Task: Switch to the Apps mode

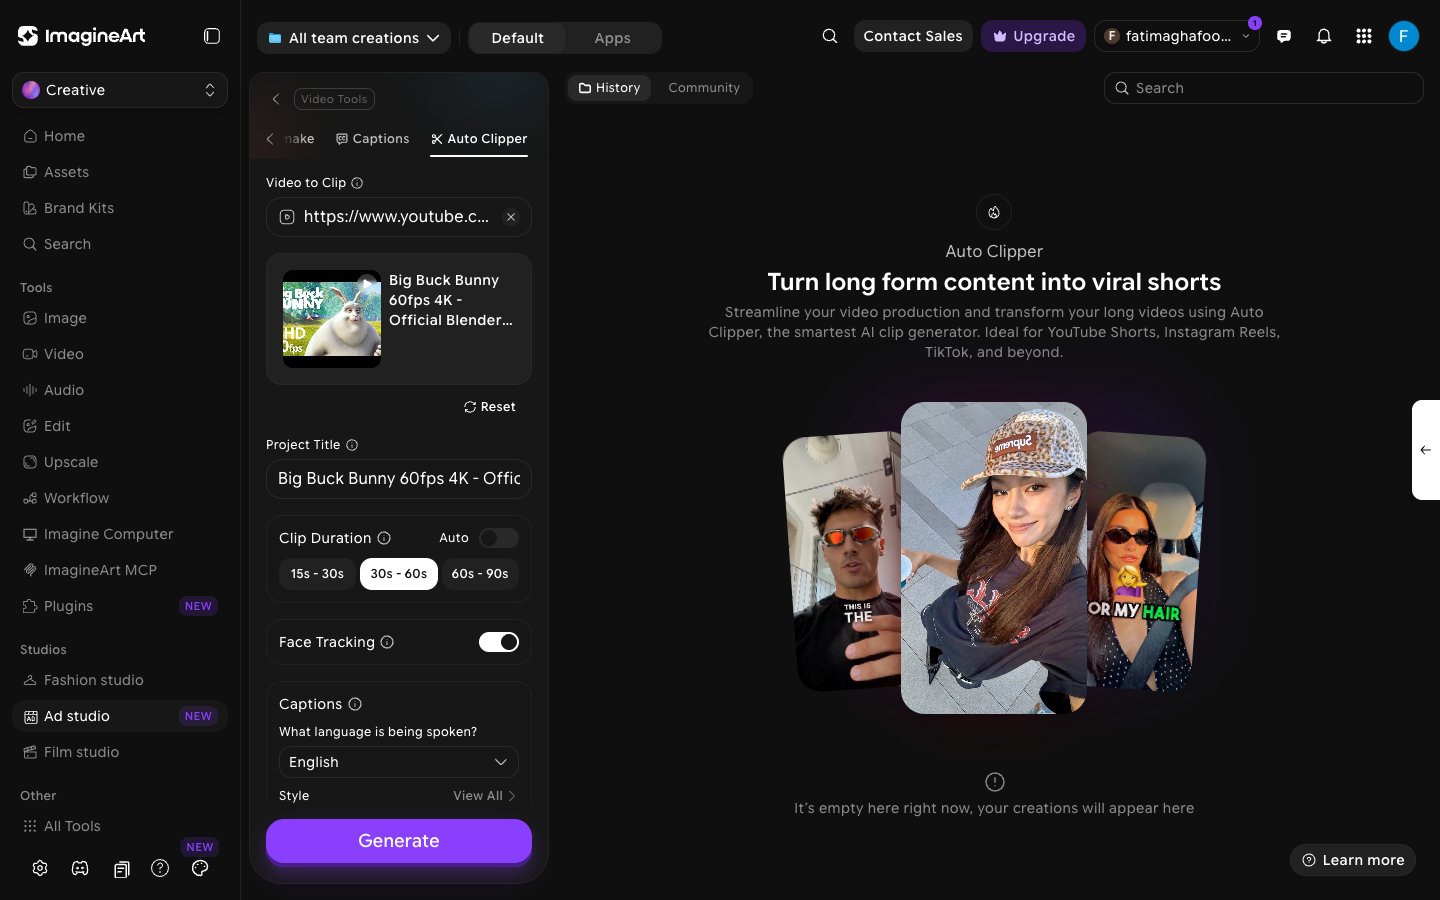Action: coord(612,38)
